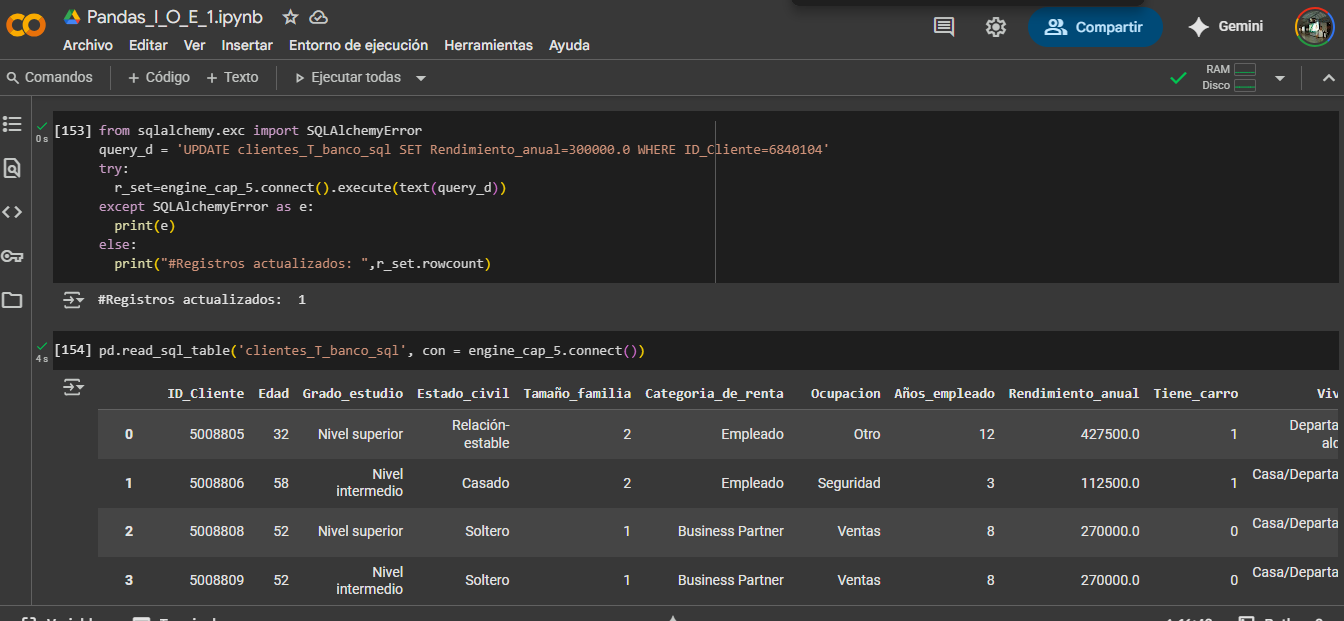The image size is (1344, 621).
Task: Add a new Texto cell
Action: tap(232, 77)
